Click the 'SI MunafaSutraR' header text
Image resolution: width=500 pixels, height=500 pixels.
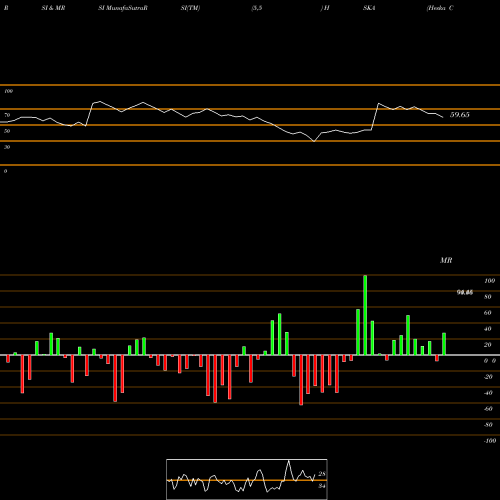[123, 8]
